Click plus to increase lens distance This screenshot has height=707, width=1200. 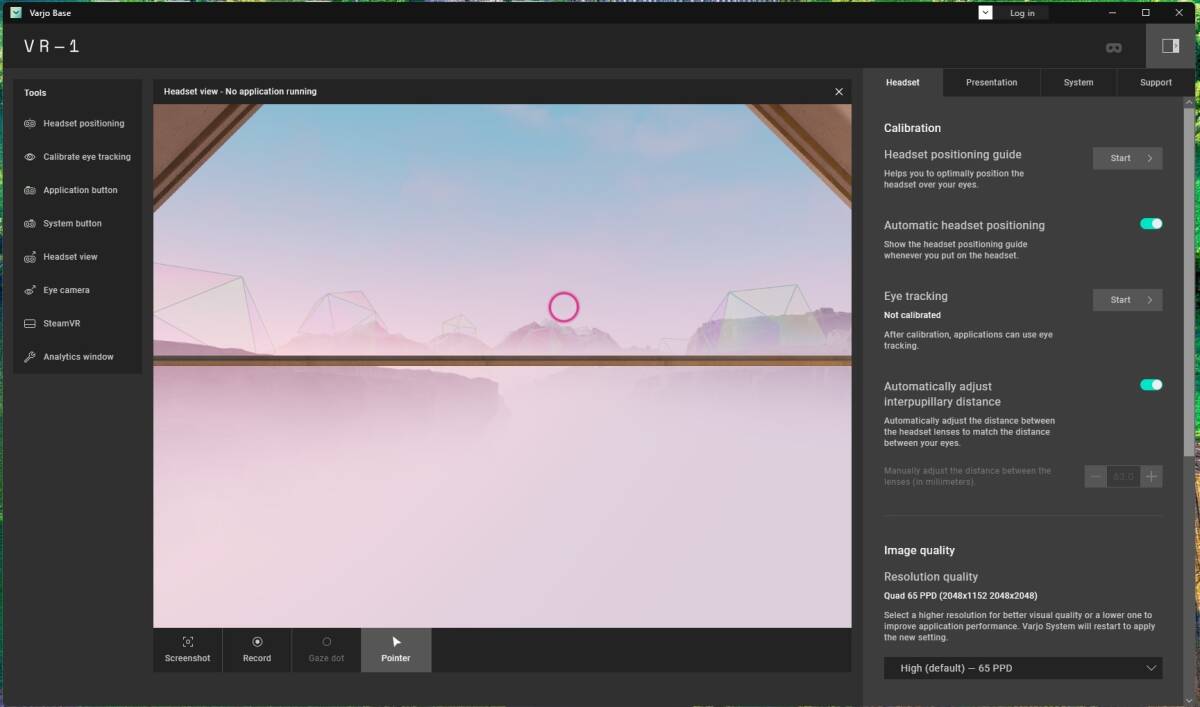pos(1152,477)
